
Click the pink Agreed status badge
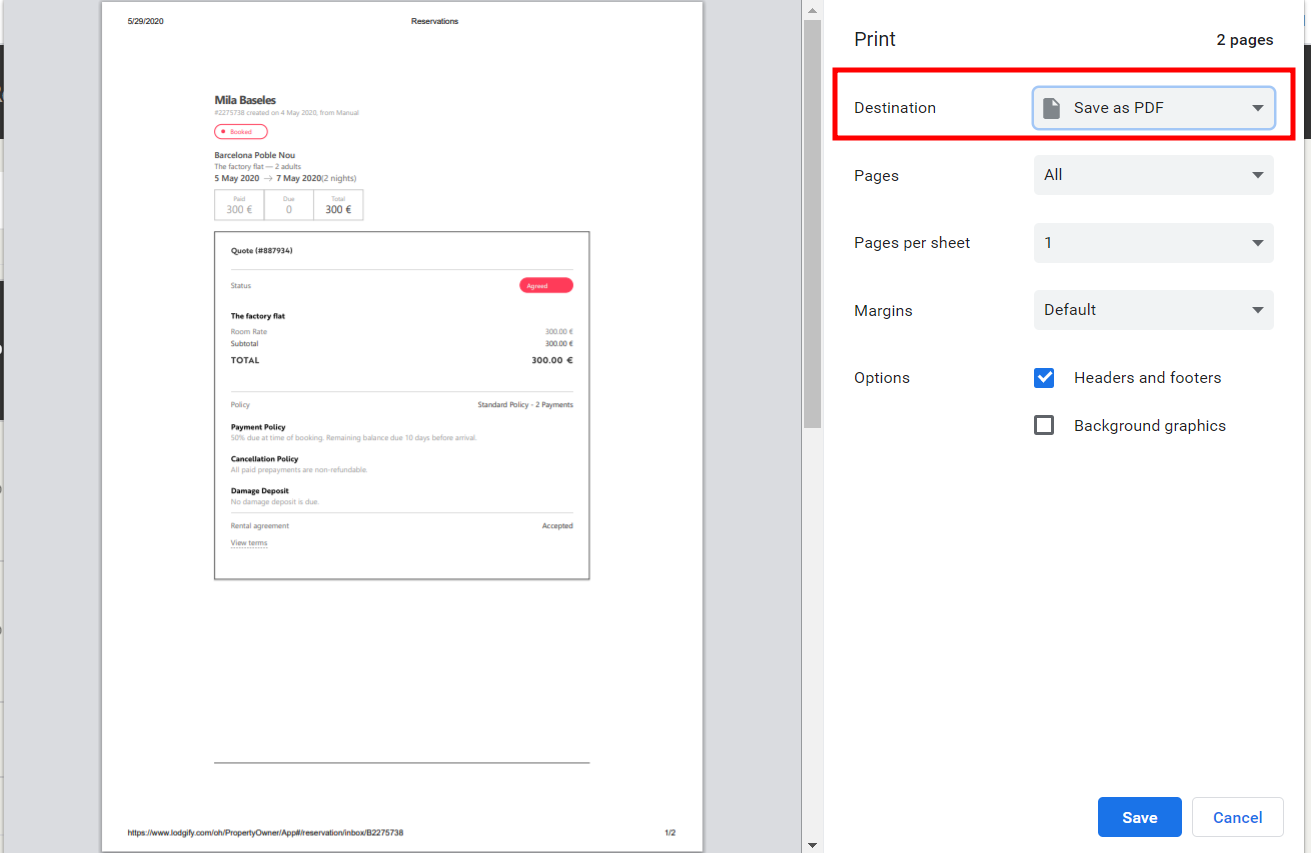pyautogui.click(x=546, y=286)
